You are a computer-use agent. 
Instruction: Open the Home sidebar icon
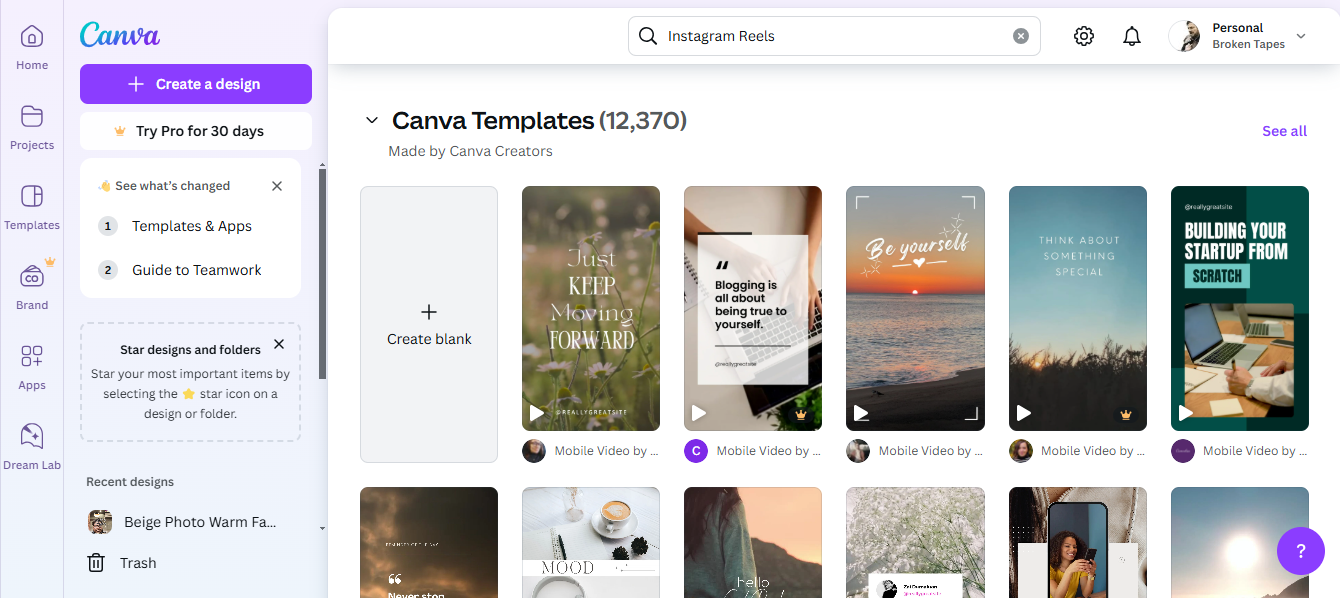coord(32,37)
